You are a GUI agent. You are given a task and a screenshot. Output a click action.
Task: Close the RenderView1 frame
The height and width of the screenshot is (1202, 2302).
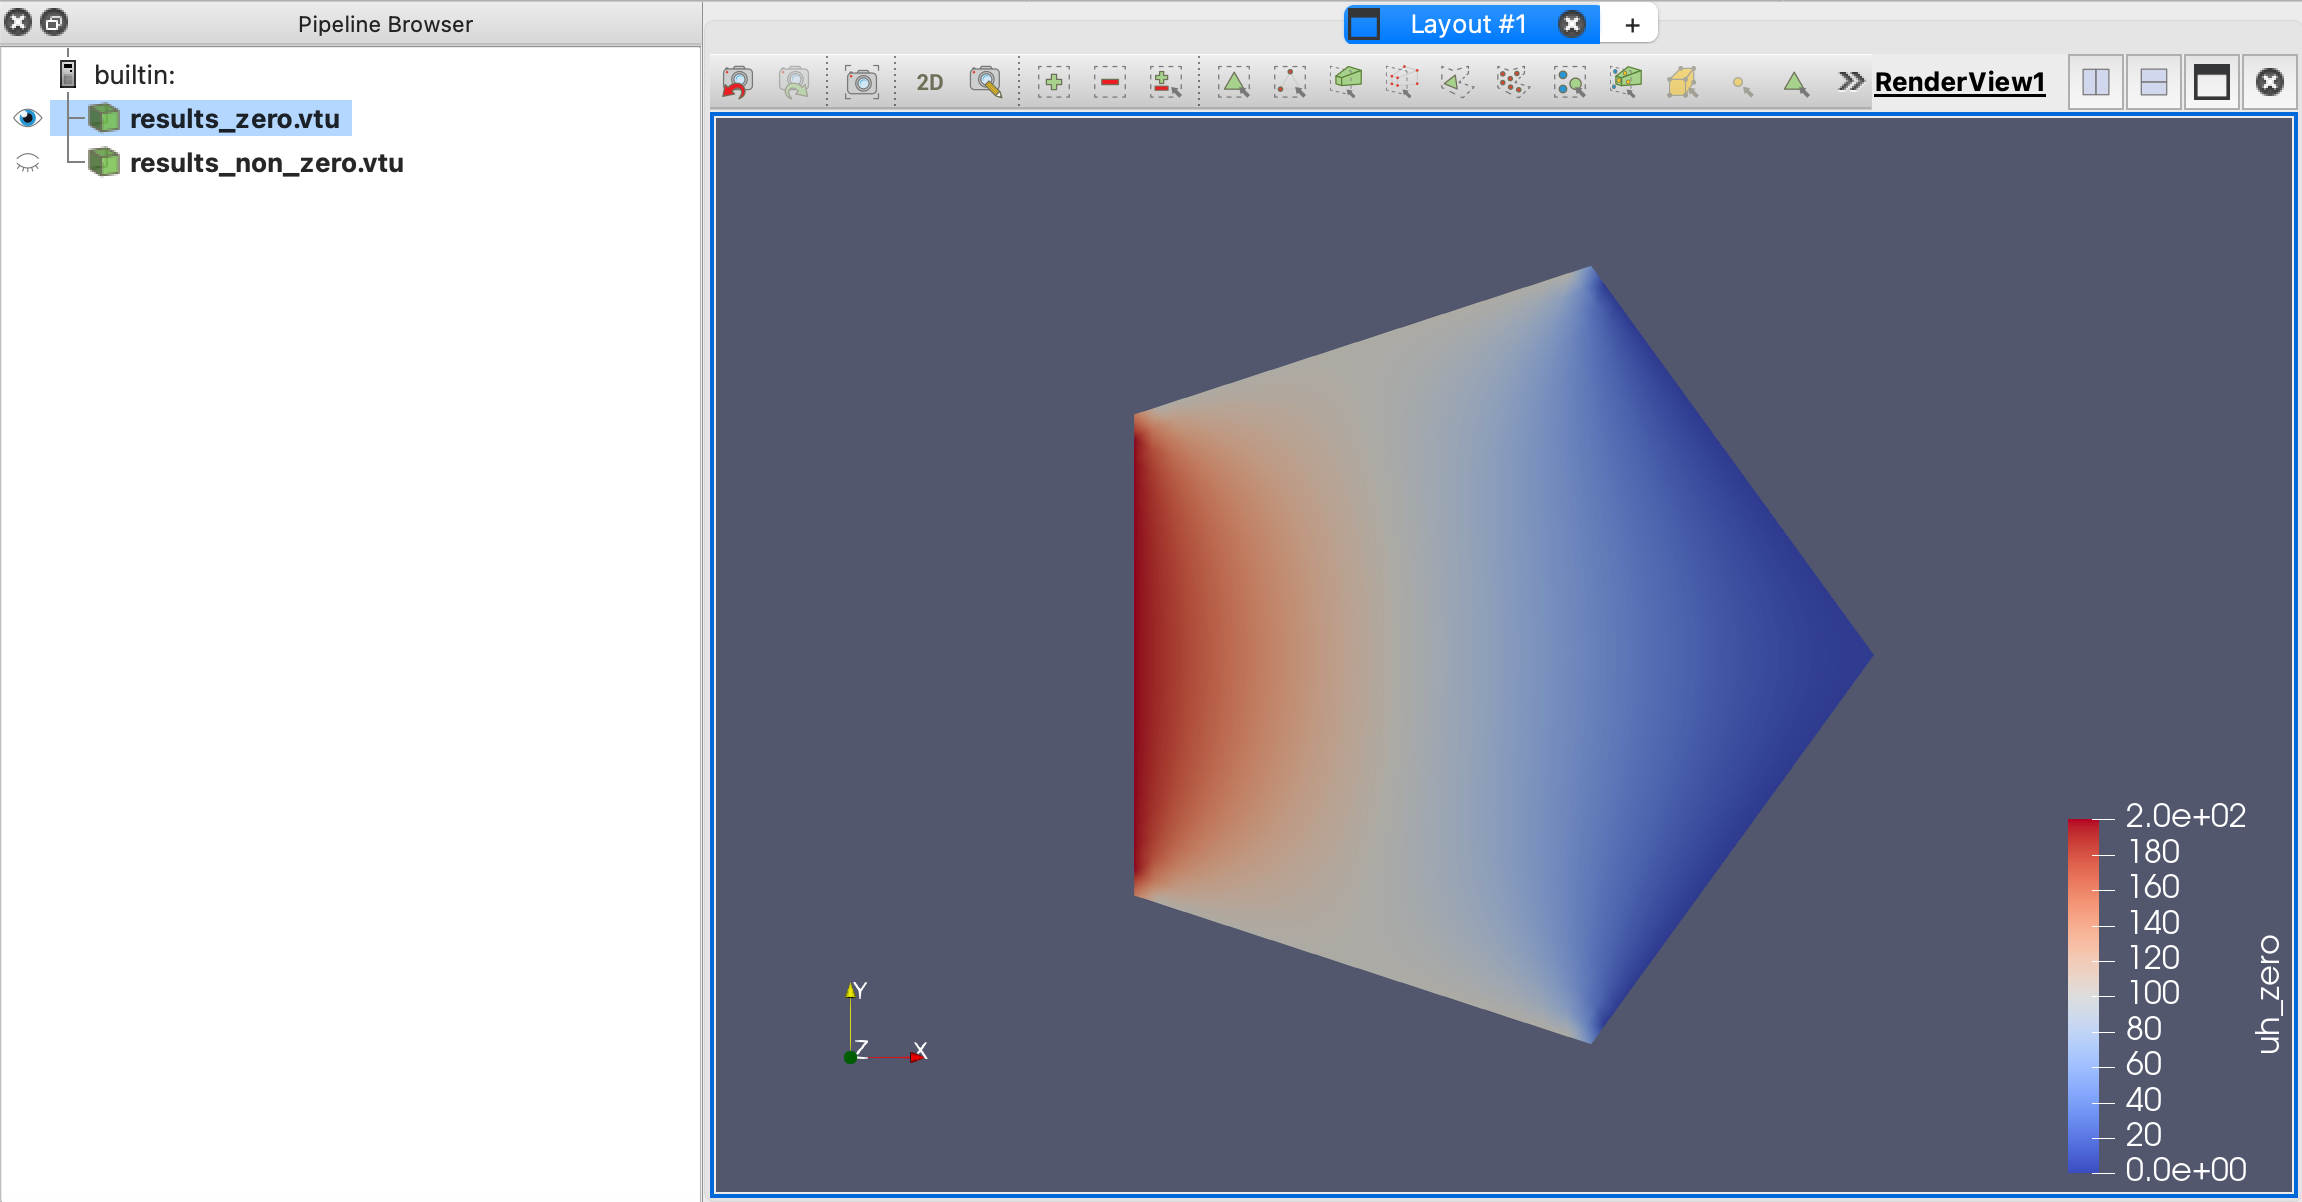(x=2270, y=82)
